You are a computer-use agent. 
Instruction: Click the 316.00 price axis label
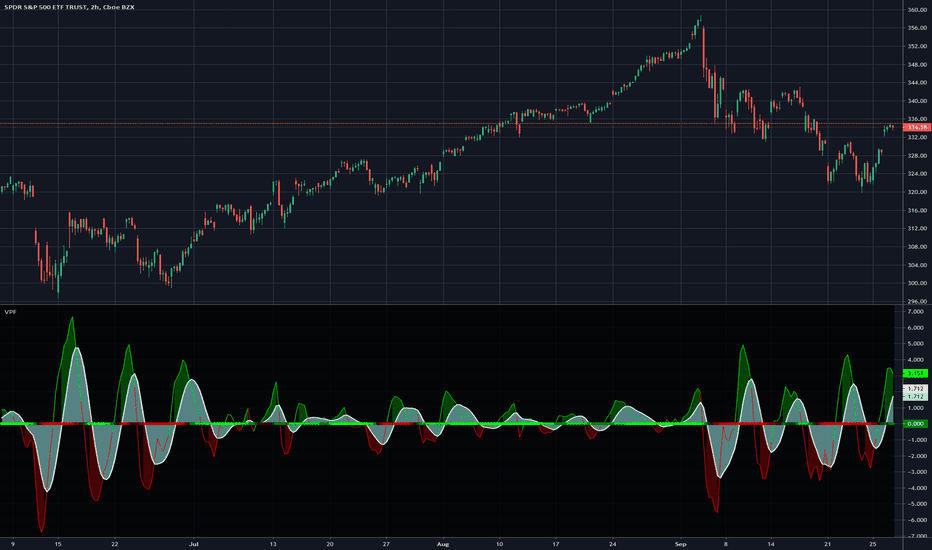pos(917,210)
